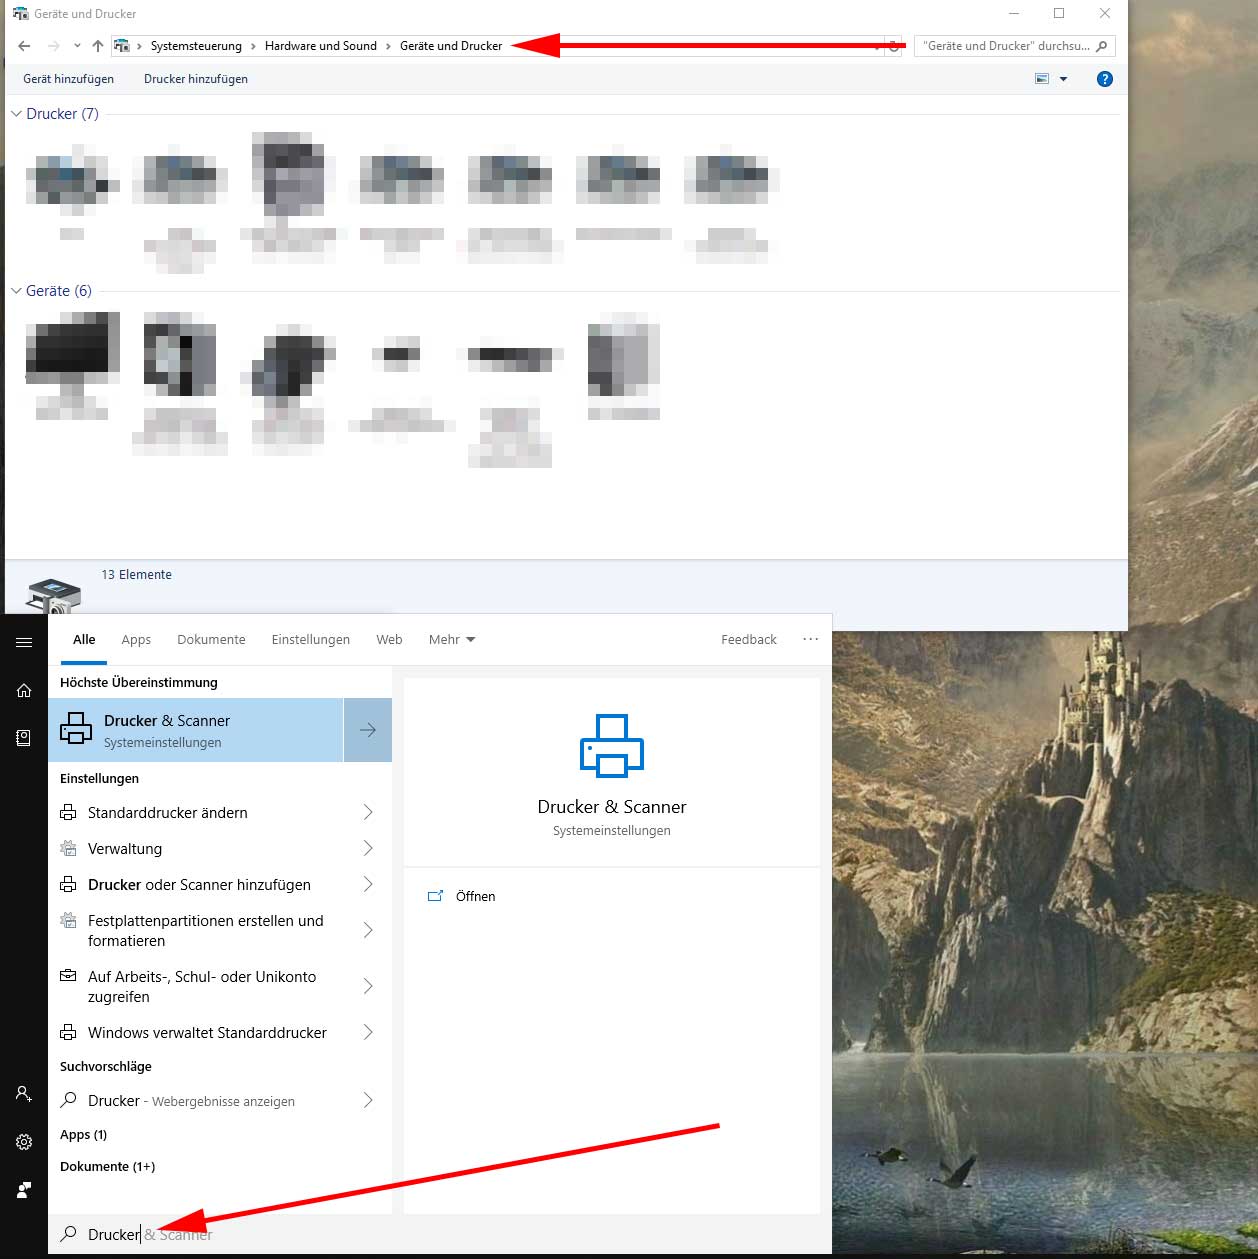
Task: Select the first blurred printer thumbnail
Action: pyautogui.click(x=72, y=180)
